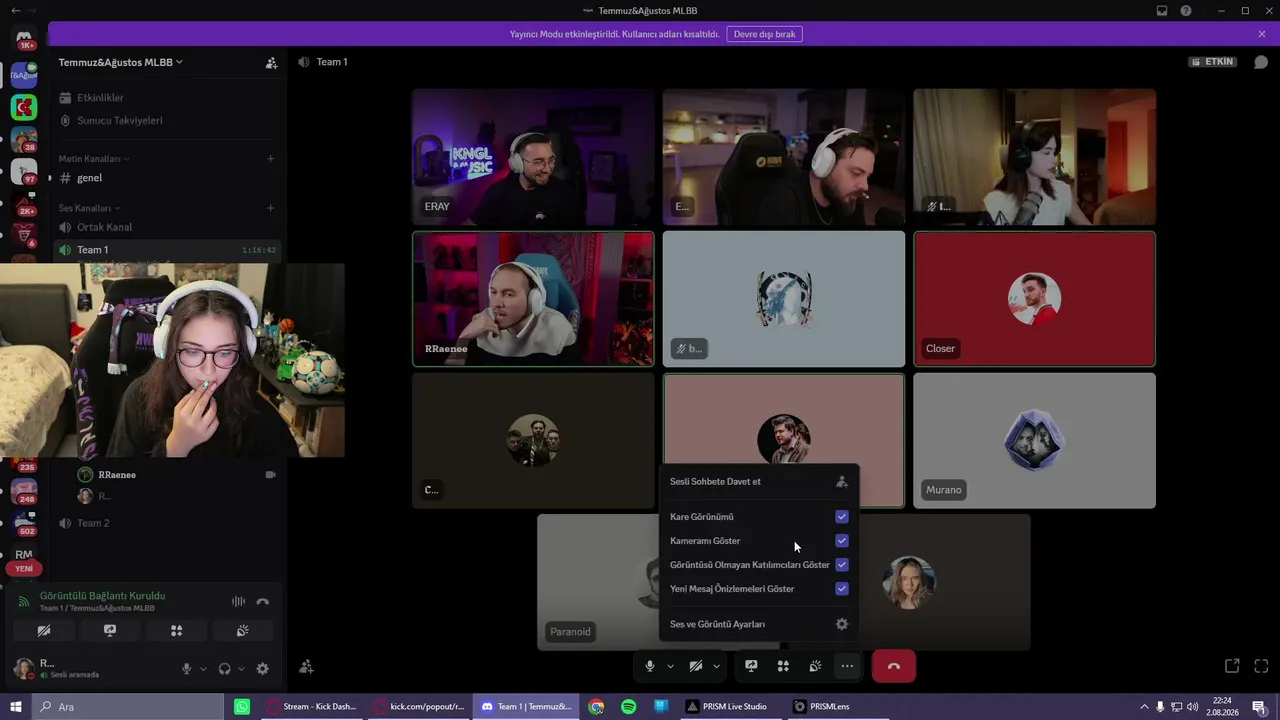Focus RRaenee's video tile

click(x=534, y=299)
